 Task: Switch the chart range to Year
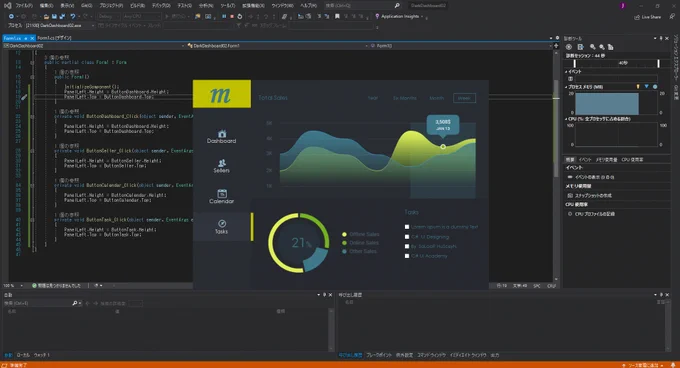(x=373, y=98)
